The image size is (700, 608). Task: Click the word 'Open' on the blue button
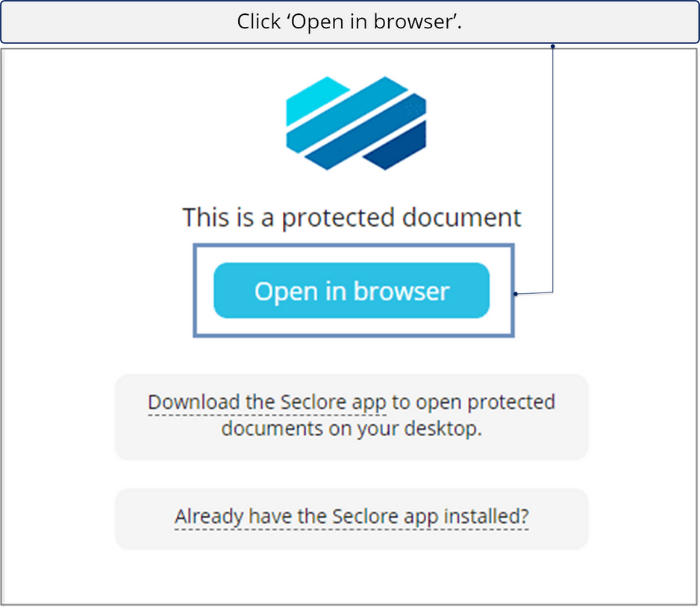click(286, 293)
